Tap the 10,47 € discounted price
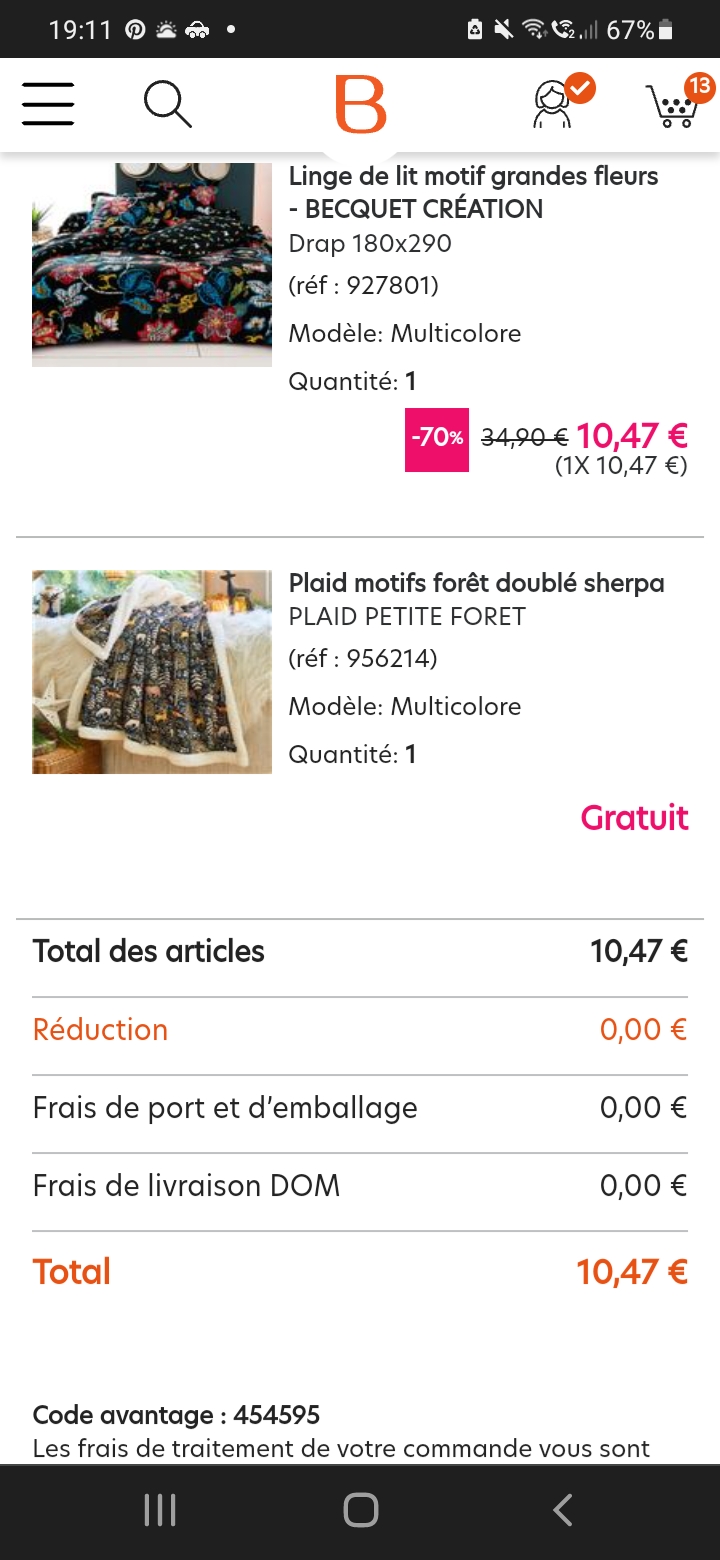Image resolution: width=720 pixels, height=1560 pixels. (632, 436)
